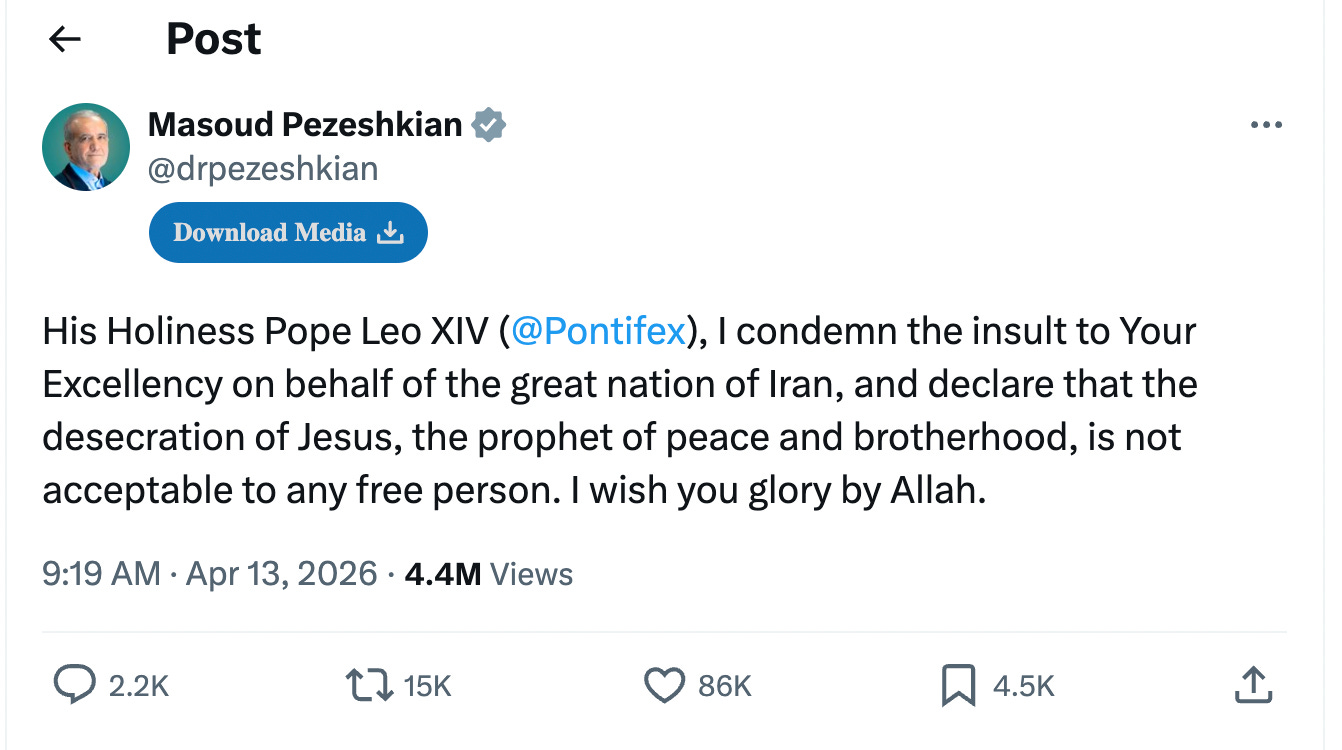Click the @drpezeshkian handle
This screenshot has height=750, width=1342.
click(263, 168)
